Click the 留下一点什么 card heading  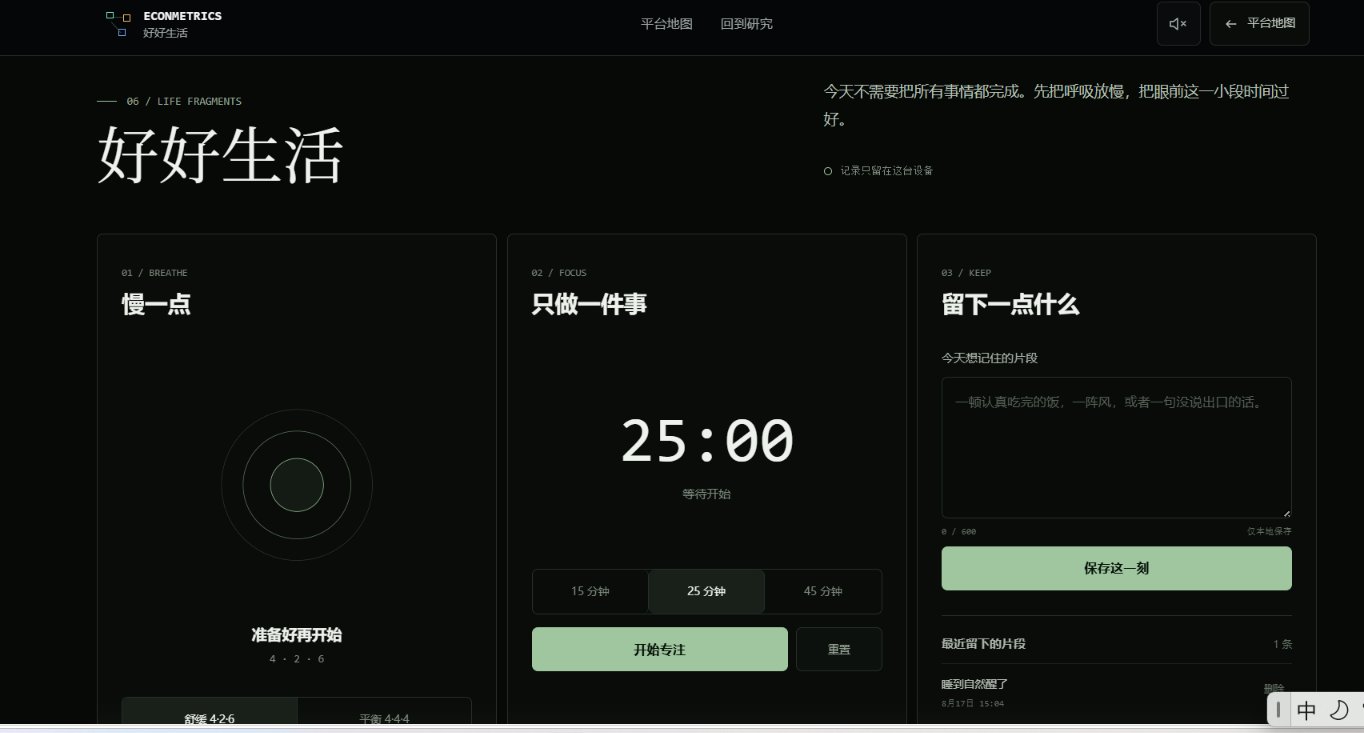pyautogui.click(x=1010, y=305)
